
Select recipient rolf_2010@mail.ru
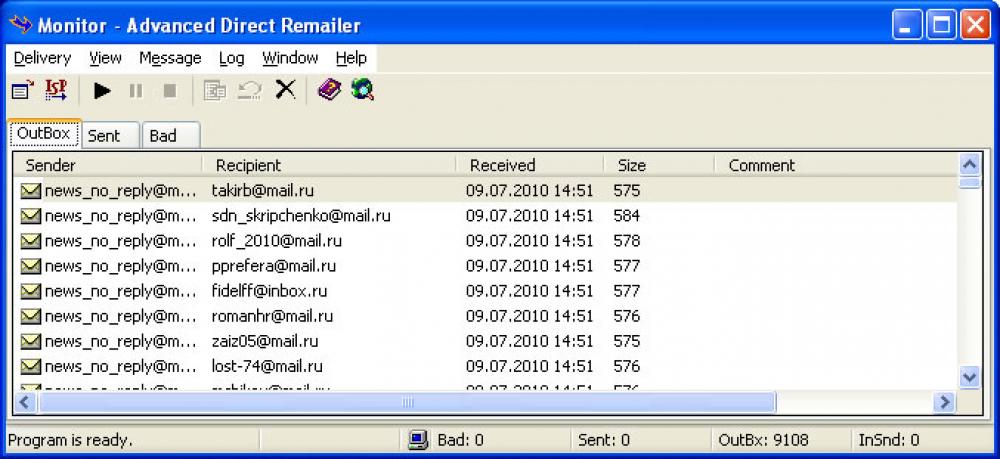[x=277, y=241]
